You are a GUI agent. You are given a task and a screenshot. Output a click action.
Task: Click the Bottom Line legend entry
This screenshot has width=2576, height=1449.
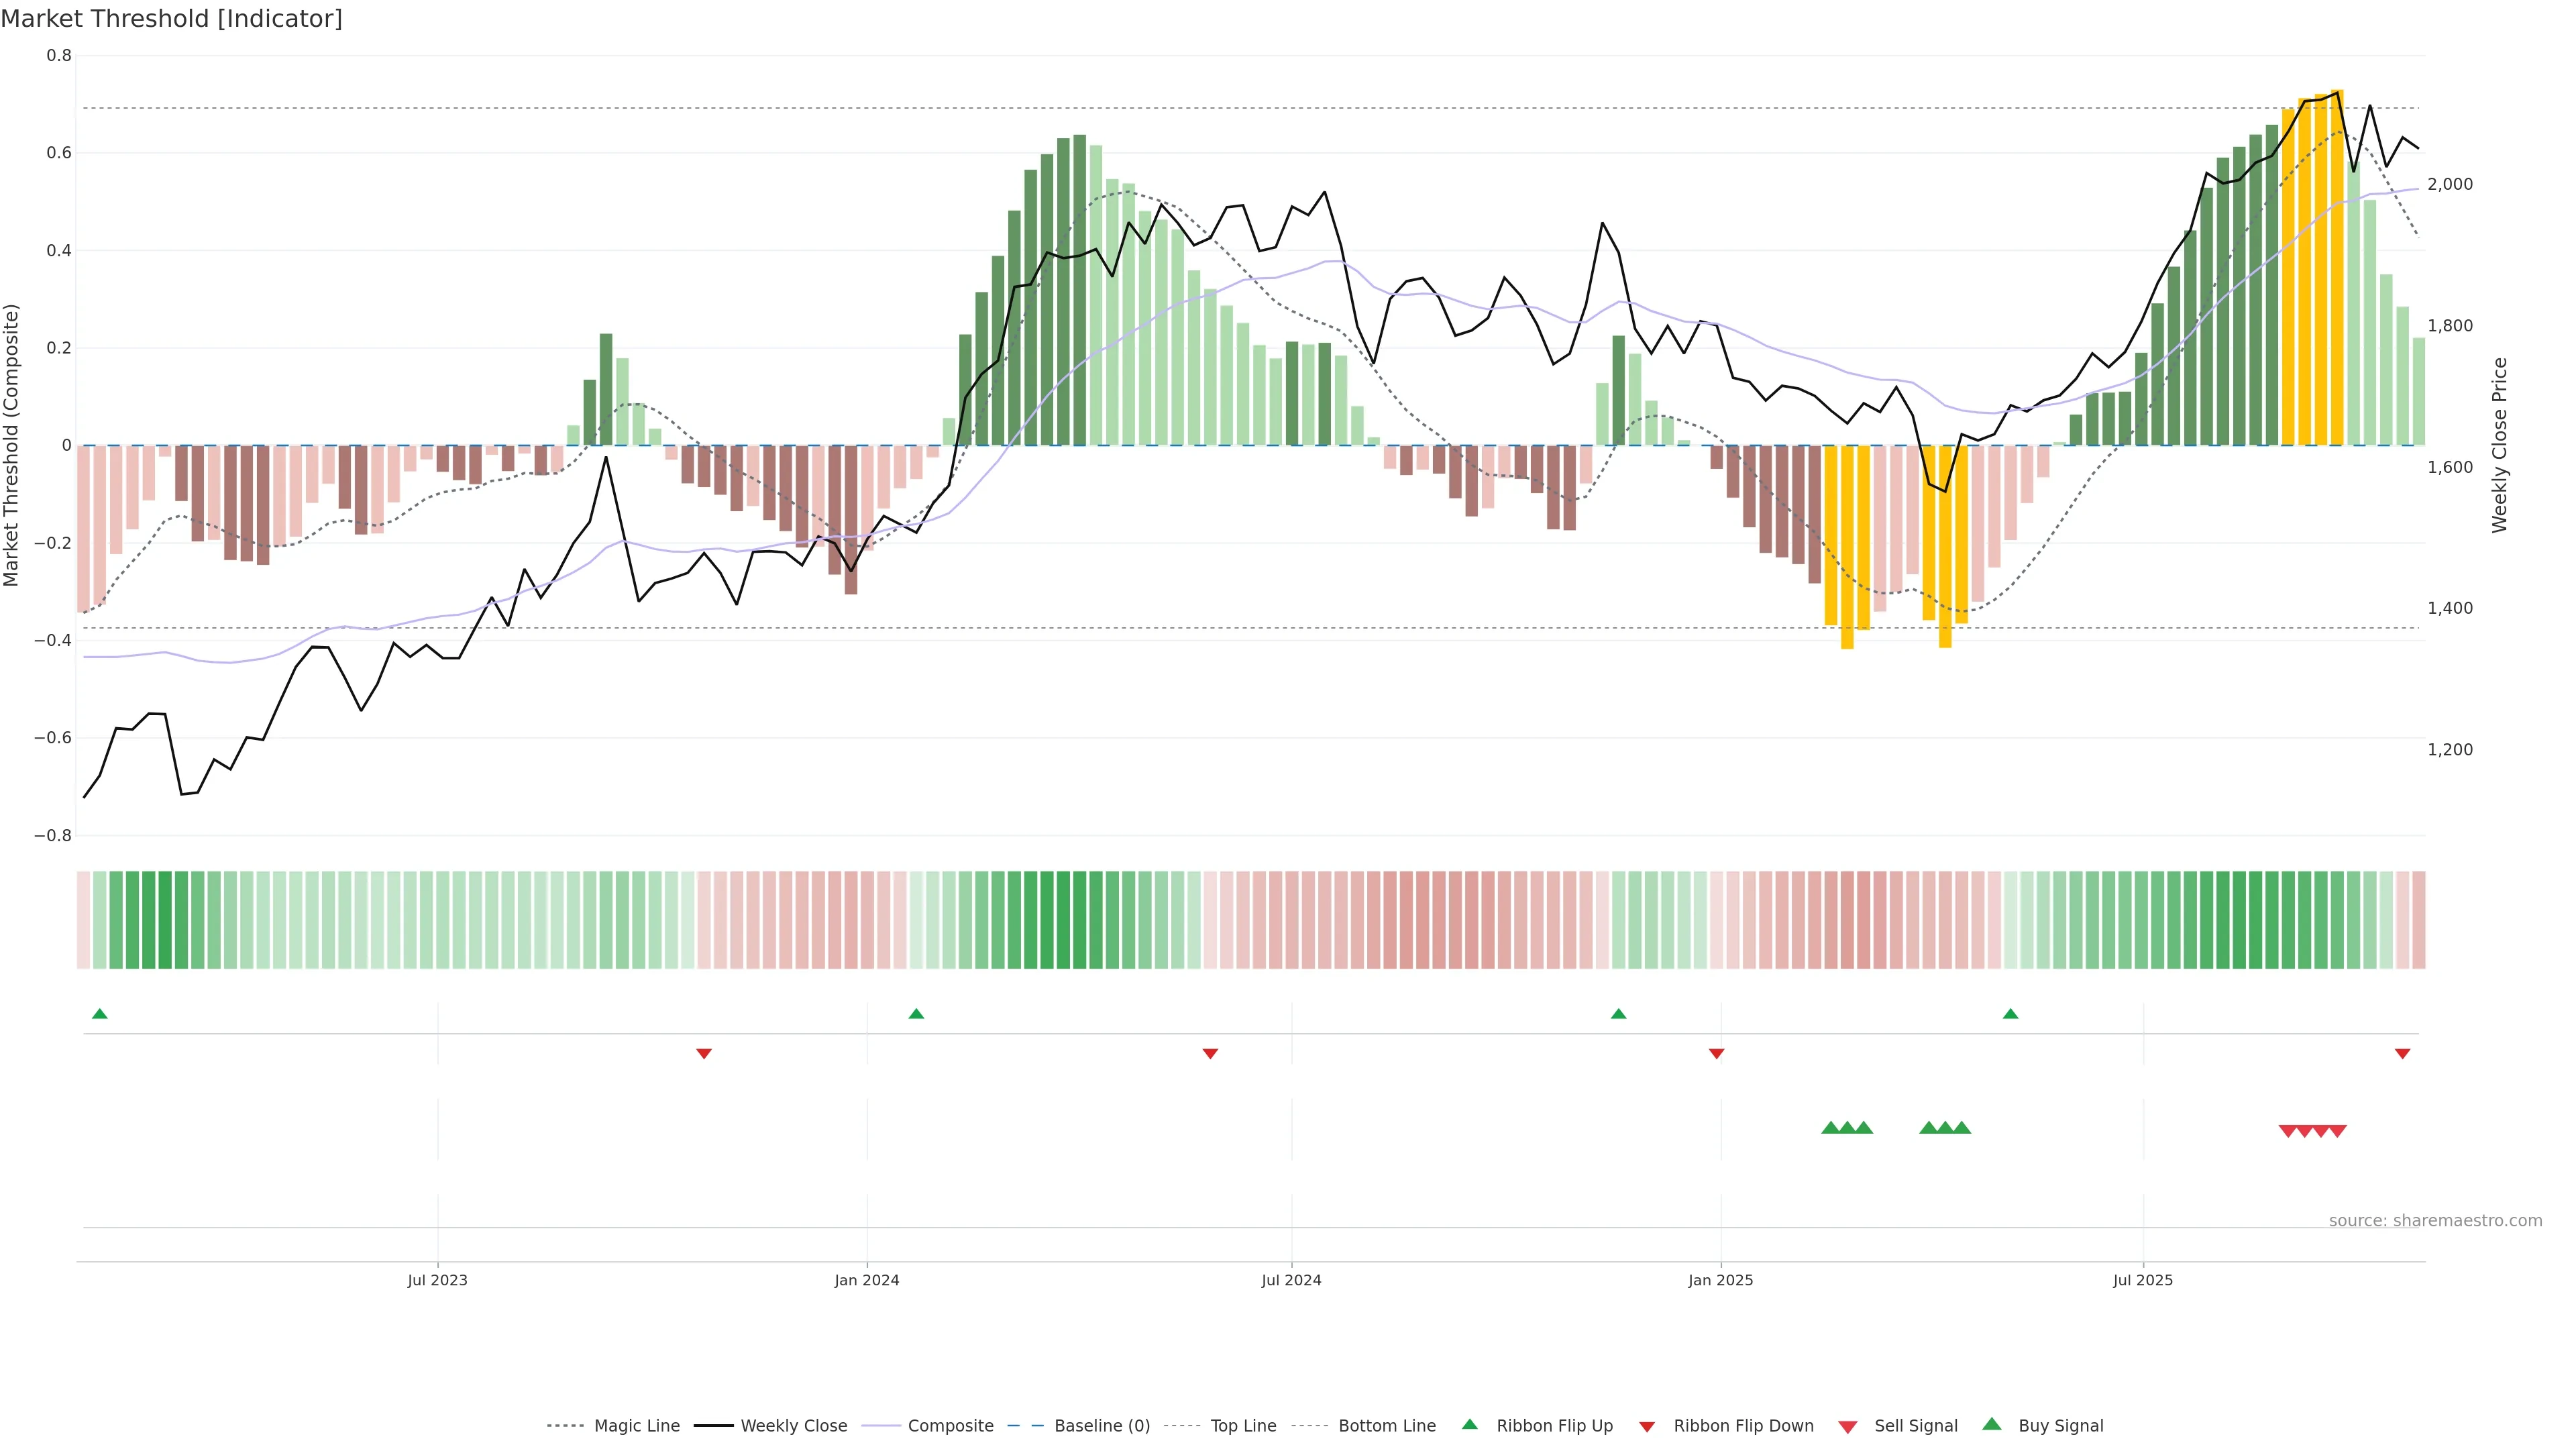pos(1386,1426)
